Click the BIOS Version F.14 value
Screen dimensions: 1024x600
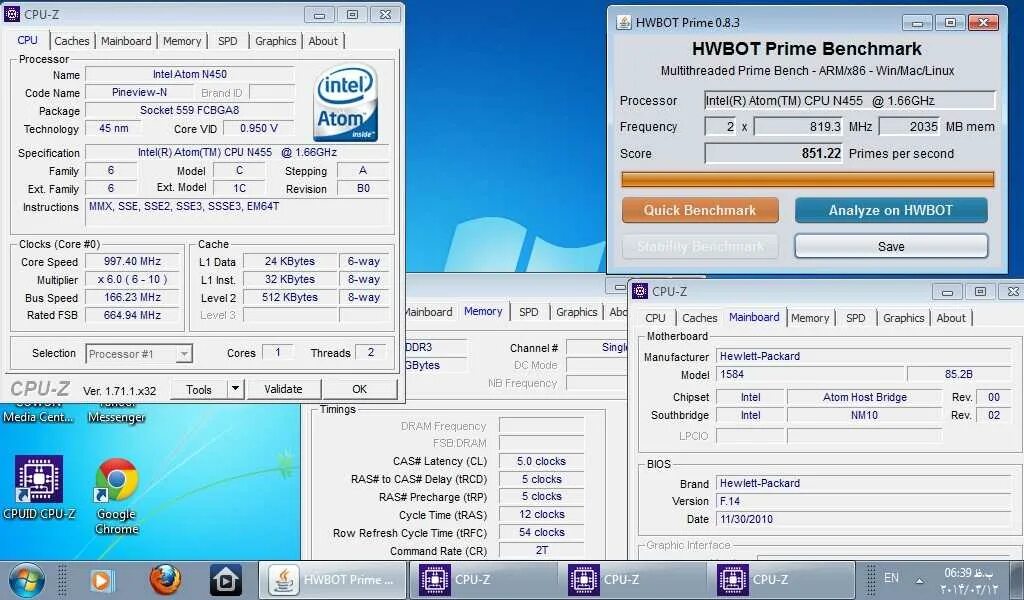coord(864,501)
